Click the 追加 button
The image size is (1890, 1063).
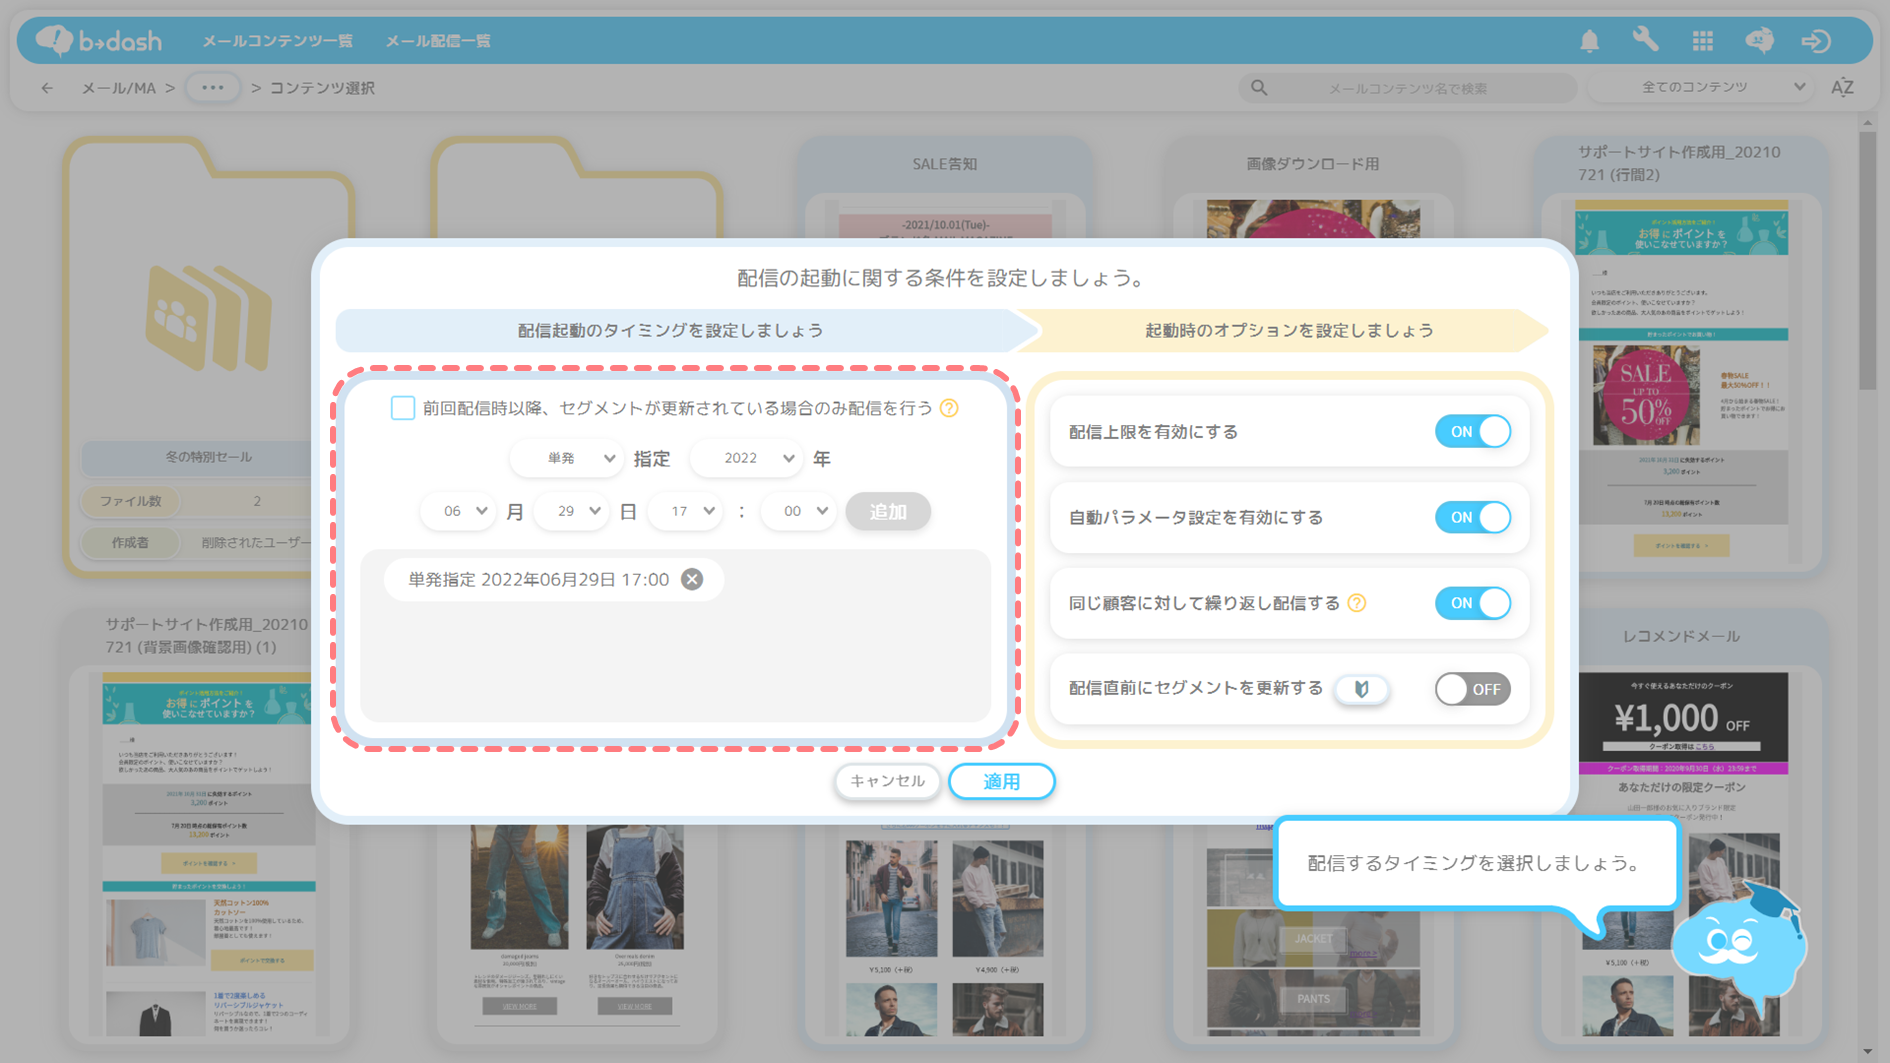pos(888,511)
